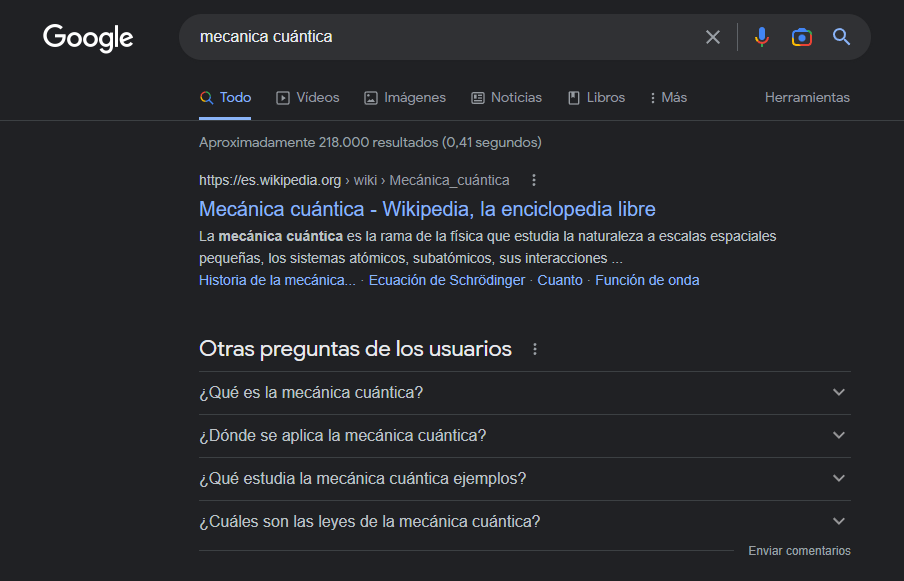Click the es.wikipedia.org URL breadcrumb
The image size is (904, 581).
point(354,180)
